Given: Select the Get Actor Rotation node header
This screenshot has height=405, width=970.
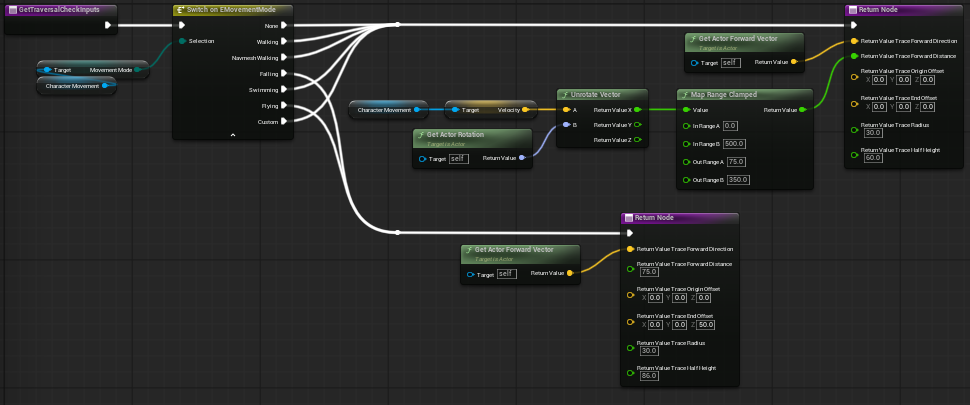Looking at the screenshot, I should click(x=472, y=137).
